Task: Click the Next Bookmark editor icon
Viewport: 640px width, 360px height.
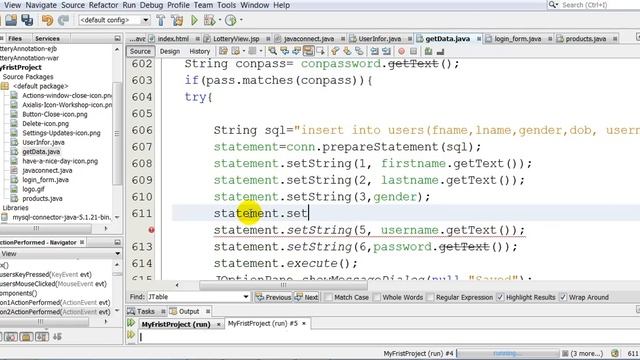Action: coord(347,51)
